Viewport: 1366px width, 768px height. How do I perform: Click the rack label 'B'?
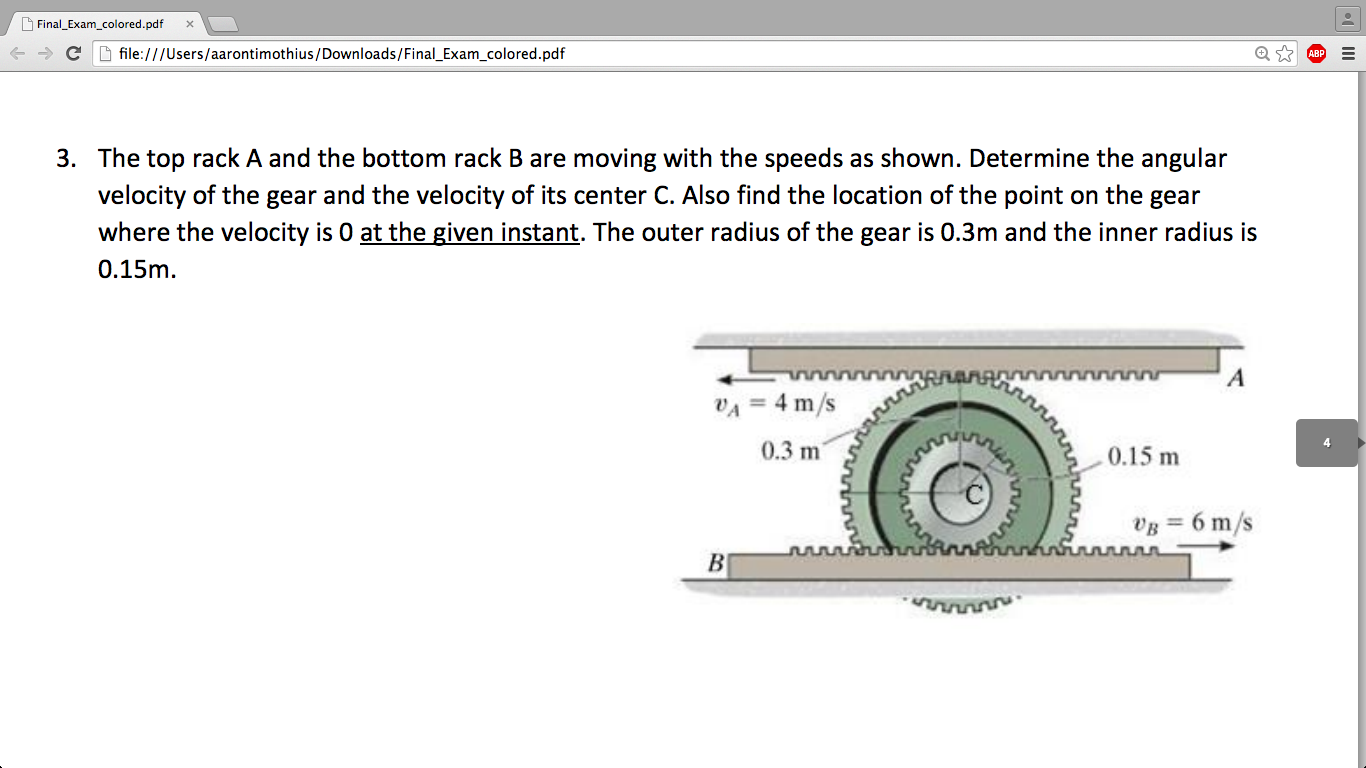716,563
